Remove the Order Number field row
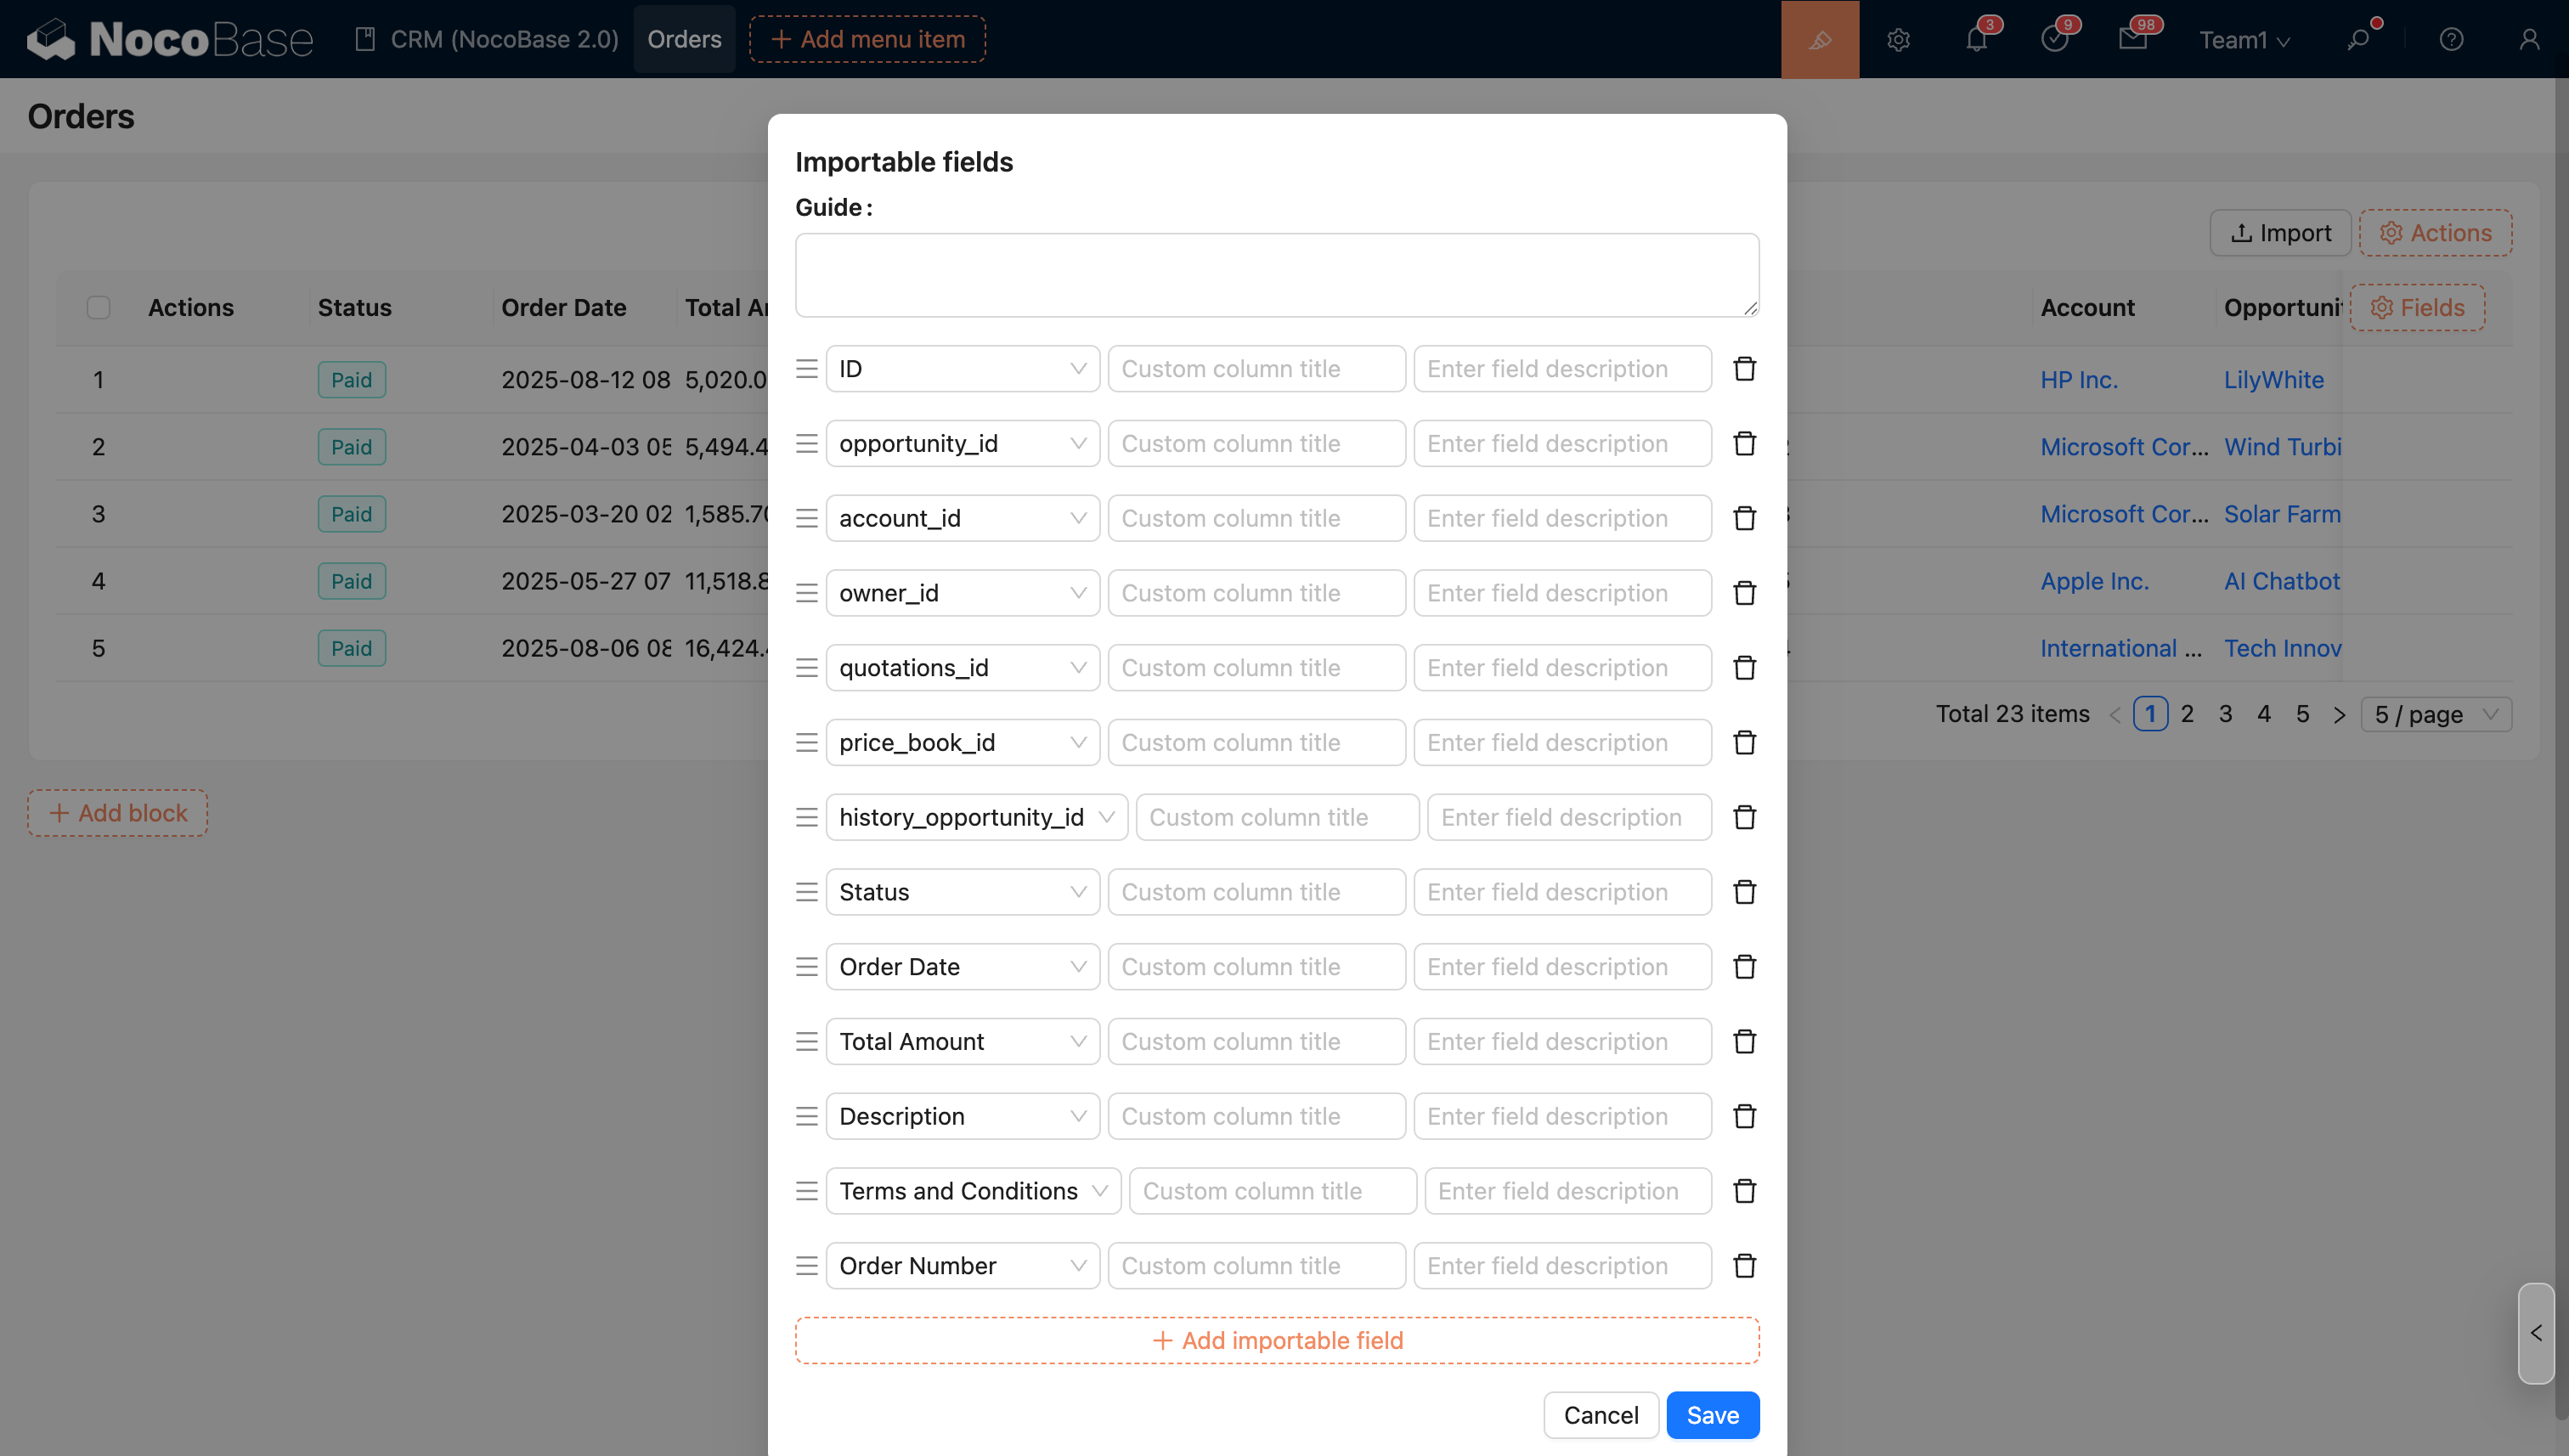 [x=1744, y=1266]
